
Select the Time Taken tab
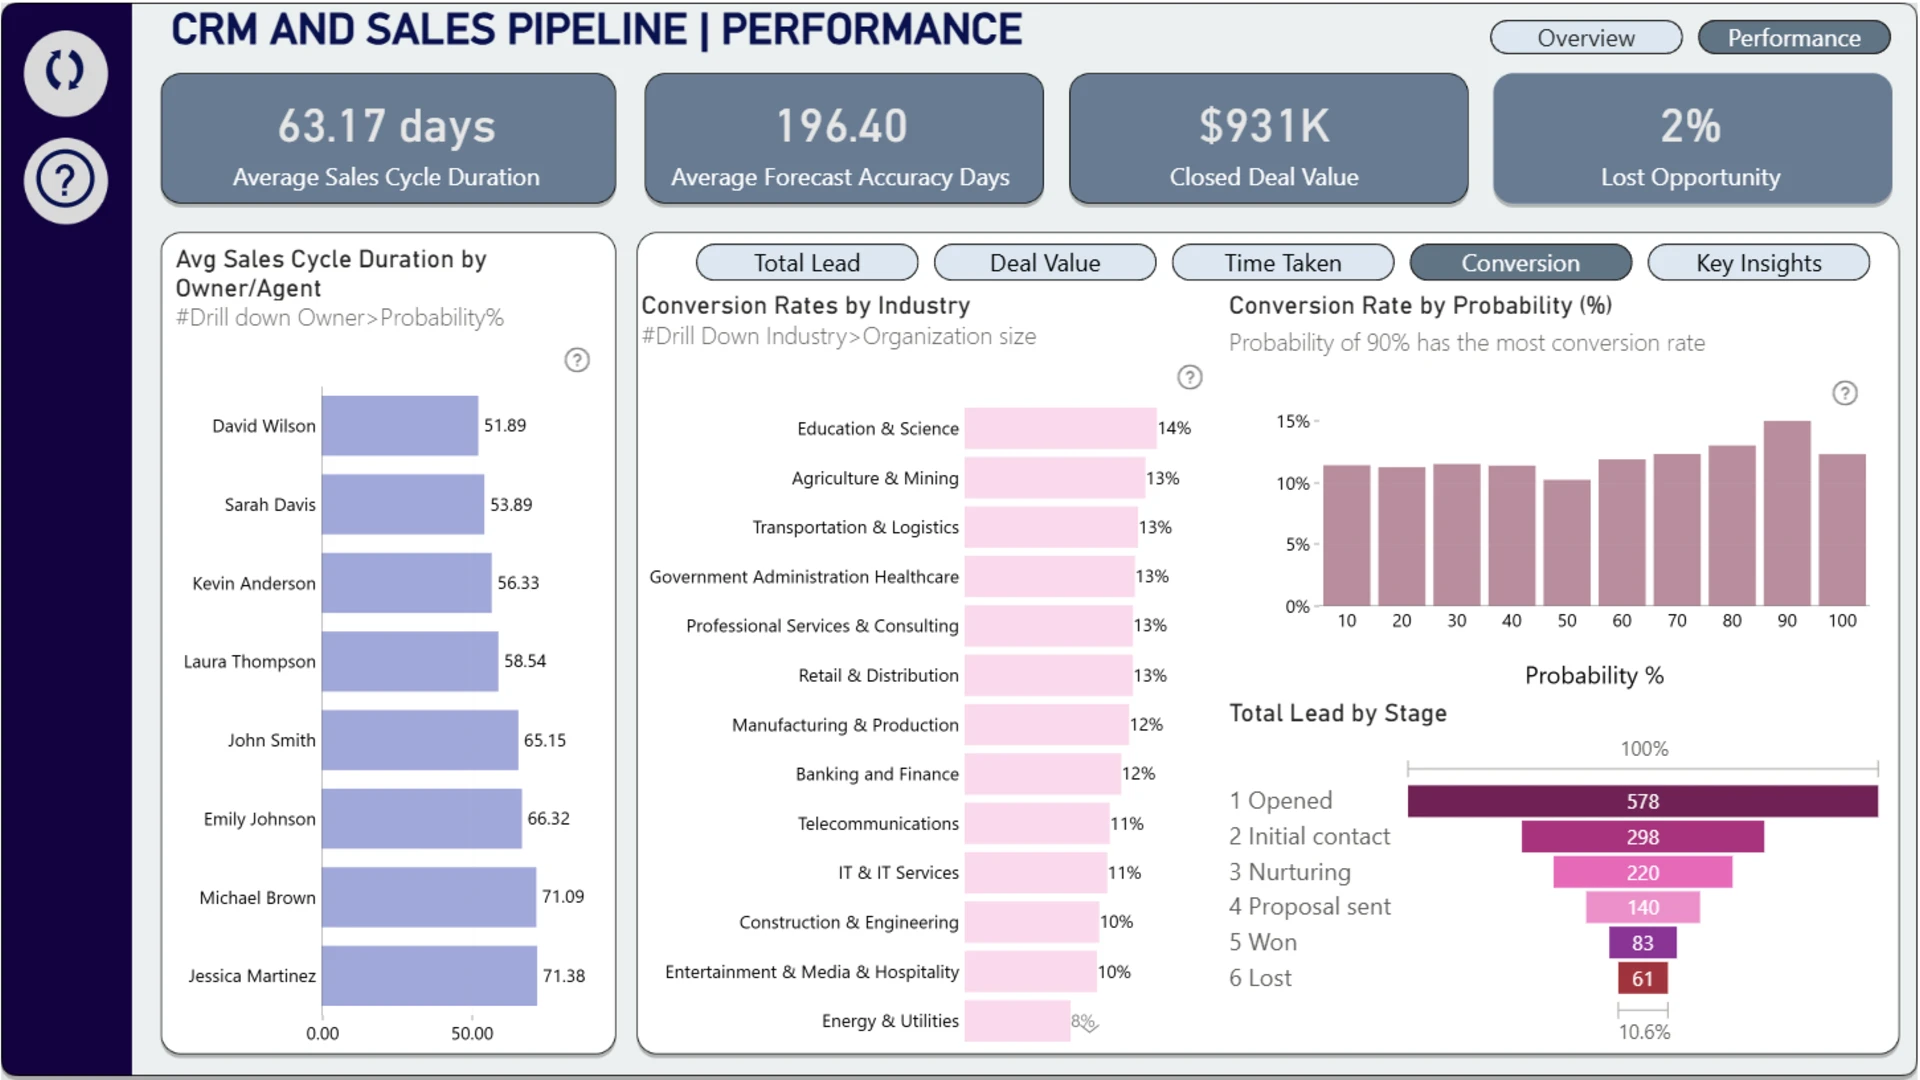tap(1283, 263)
